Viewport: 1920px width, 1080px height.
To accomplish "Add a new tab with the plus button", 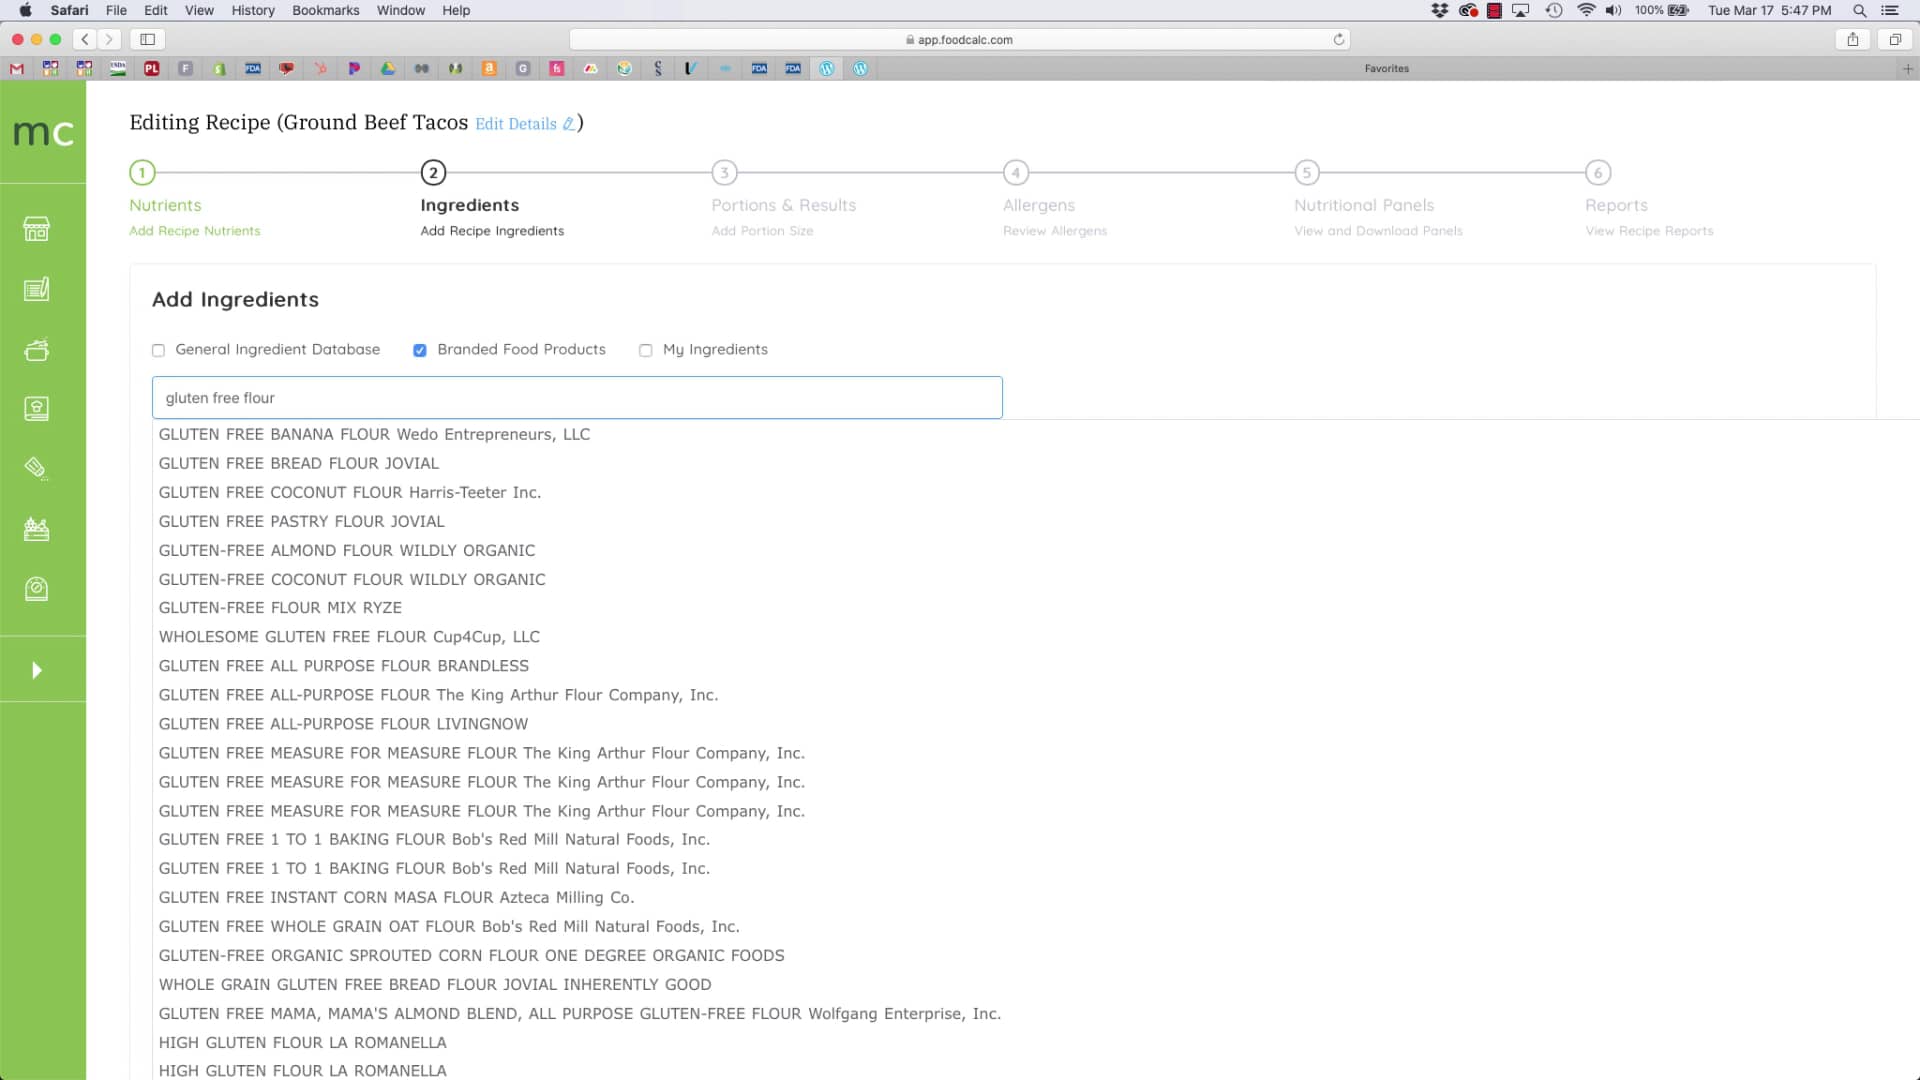I will tap(1907, 69).
